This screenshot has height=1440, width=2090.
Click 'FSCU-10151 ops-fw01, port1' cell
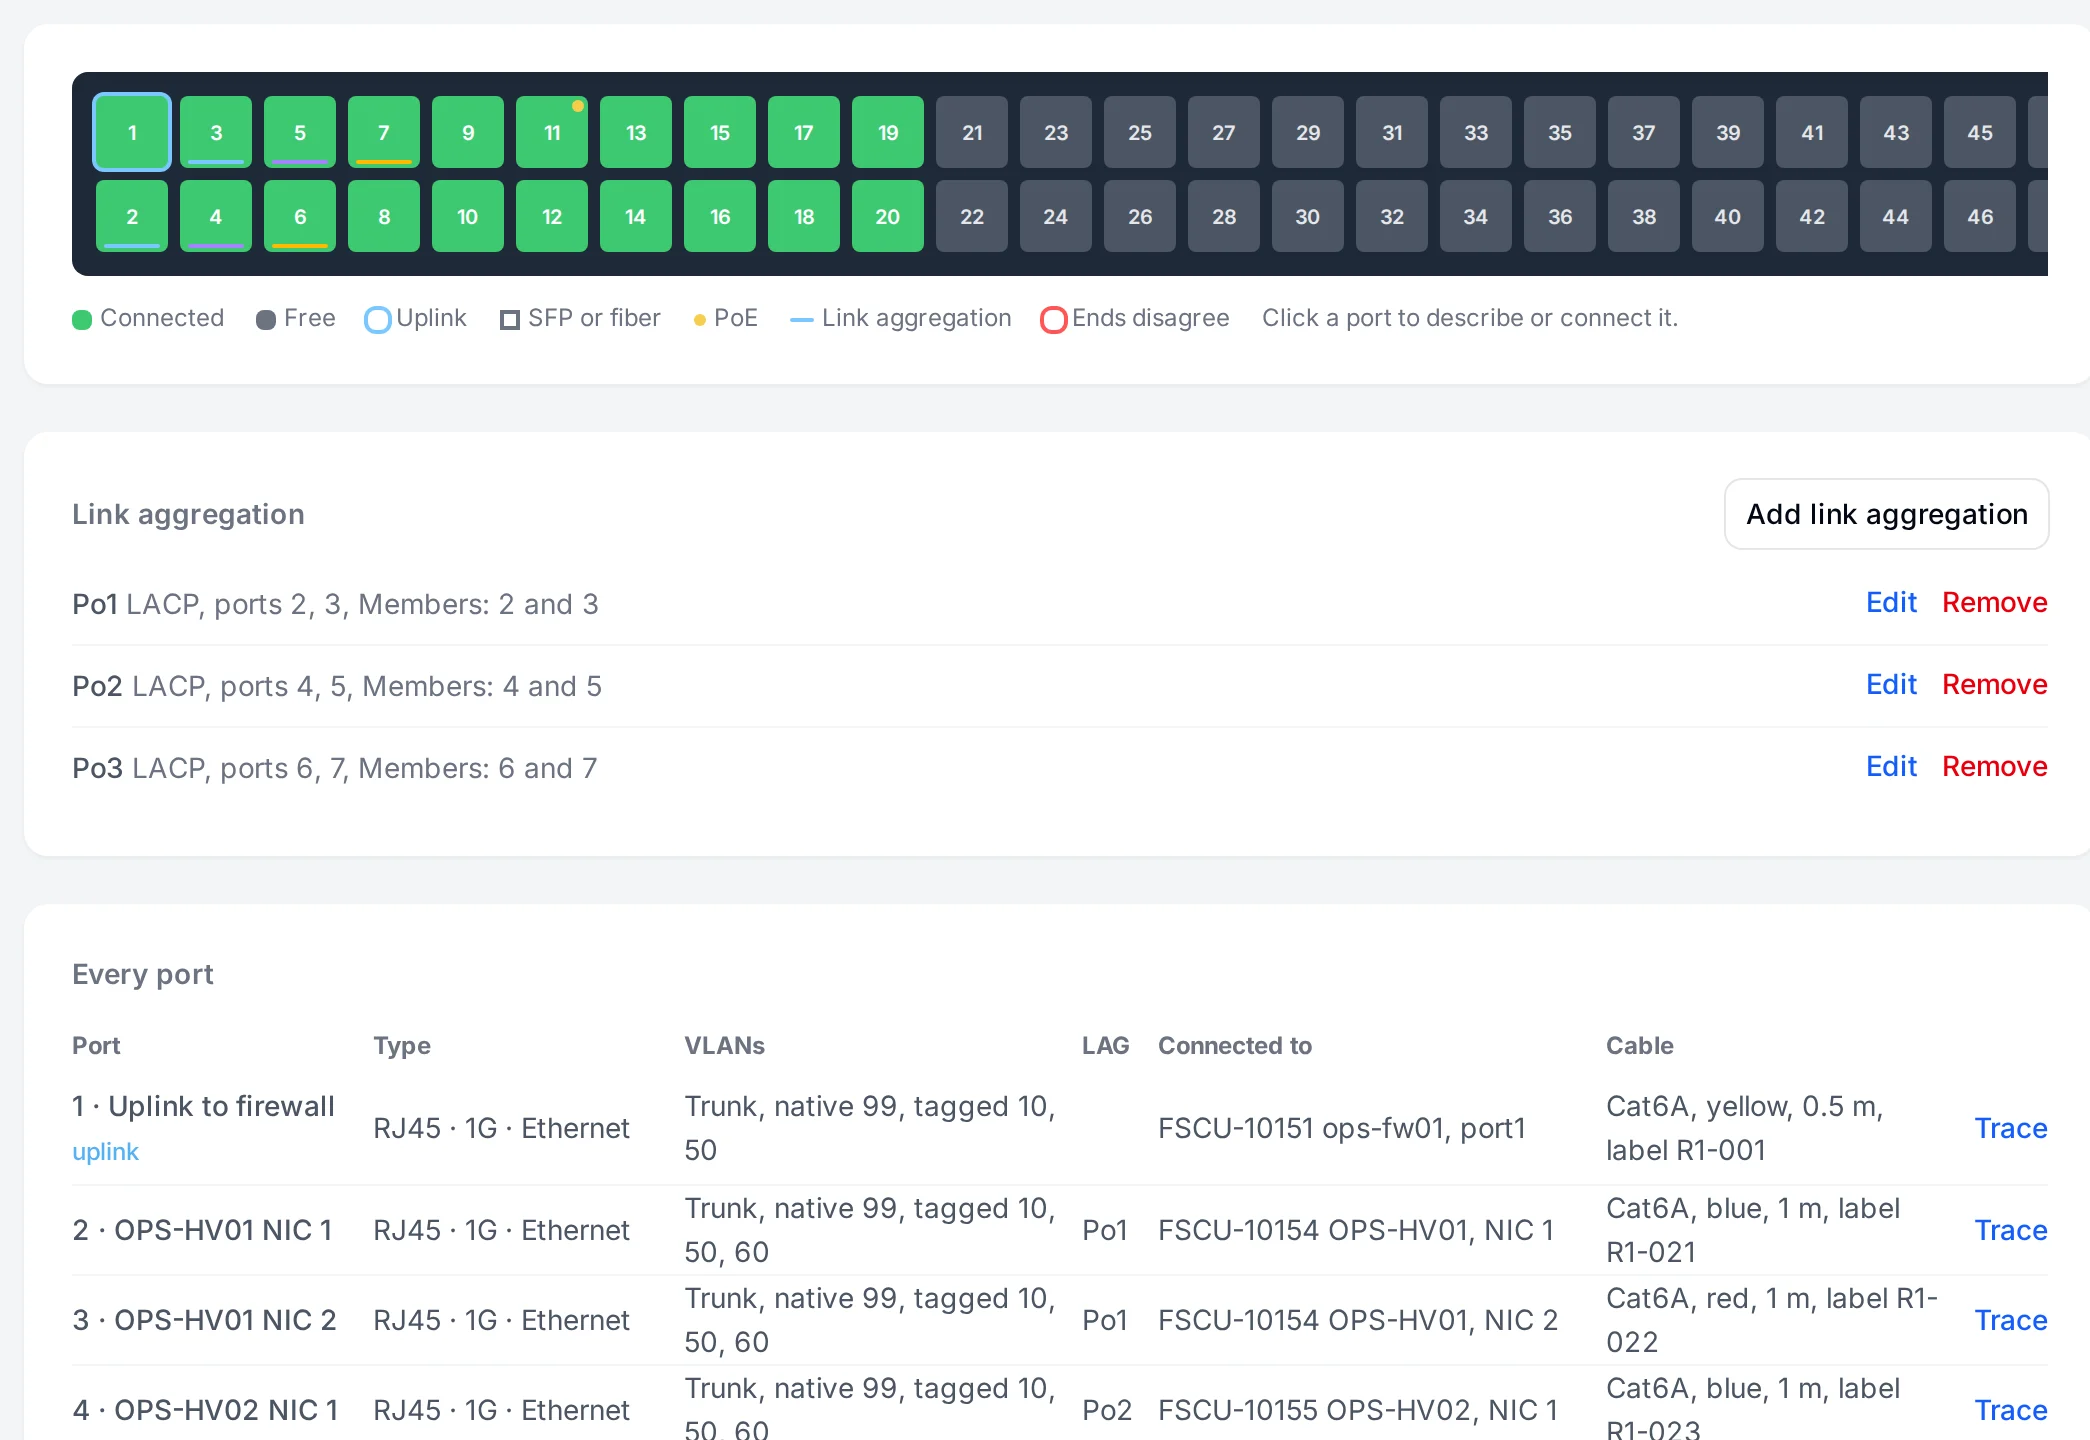[x=1342, y=1128]
